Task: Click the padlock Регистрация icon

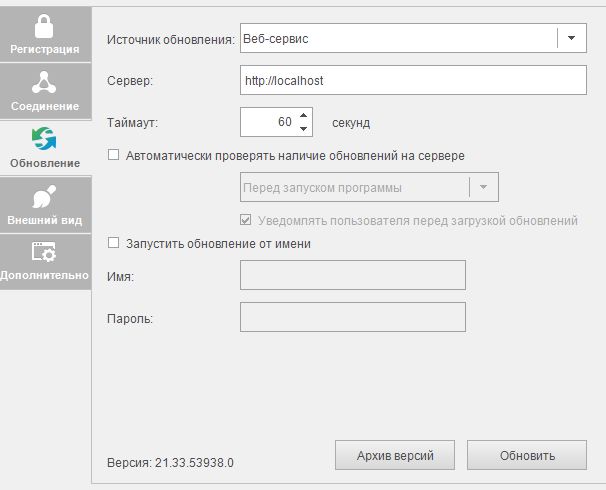Action: (x=45, y=26)
